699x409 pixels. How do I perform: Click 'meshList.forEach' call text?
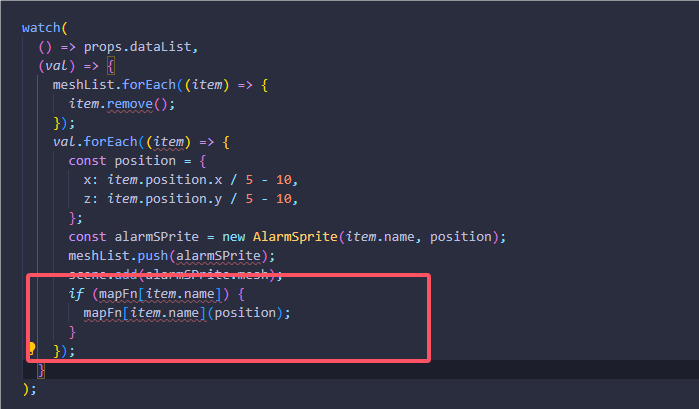pos(115,85)
